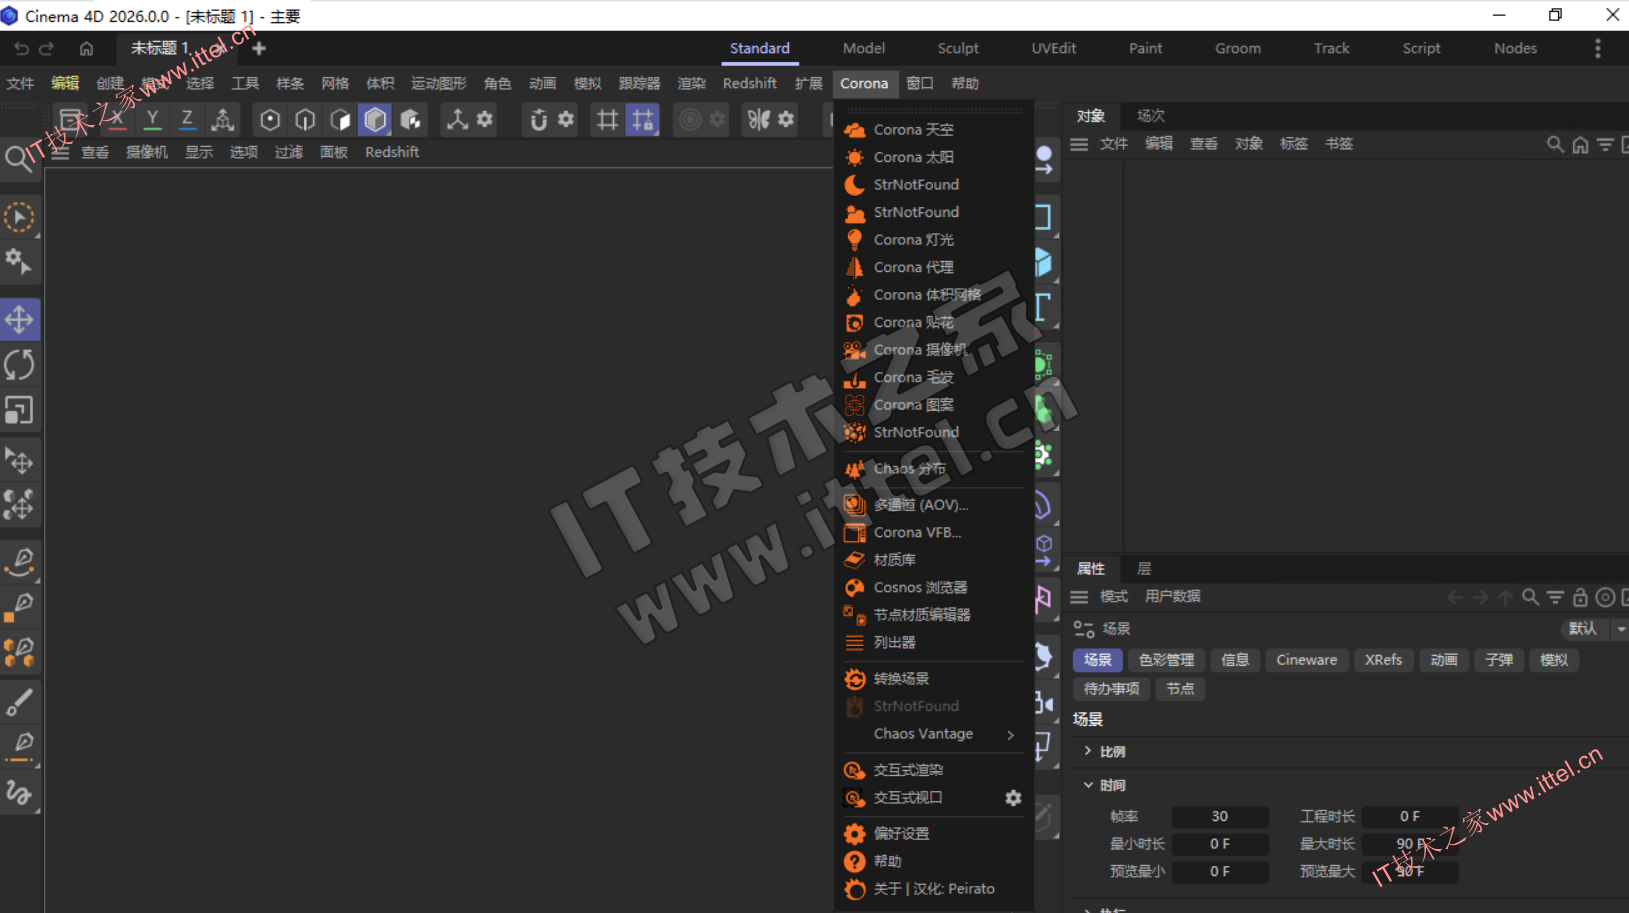Open the 默认 preset dropdown arrow

(1620, 629)
